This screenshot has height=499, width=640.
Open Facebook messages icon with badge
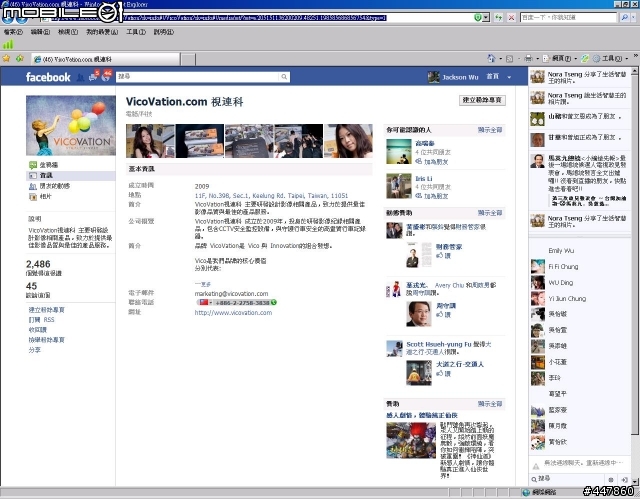coord(93,76)
